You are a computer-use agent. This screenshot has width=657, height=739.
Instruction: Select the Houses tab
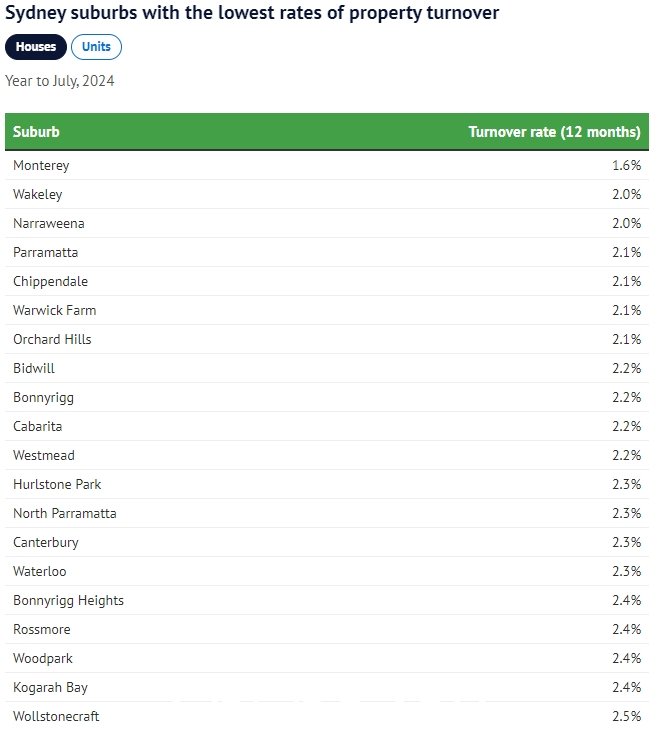pyautogui.click(x=36, y=47)
